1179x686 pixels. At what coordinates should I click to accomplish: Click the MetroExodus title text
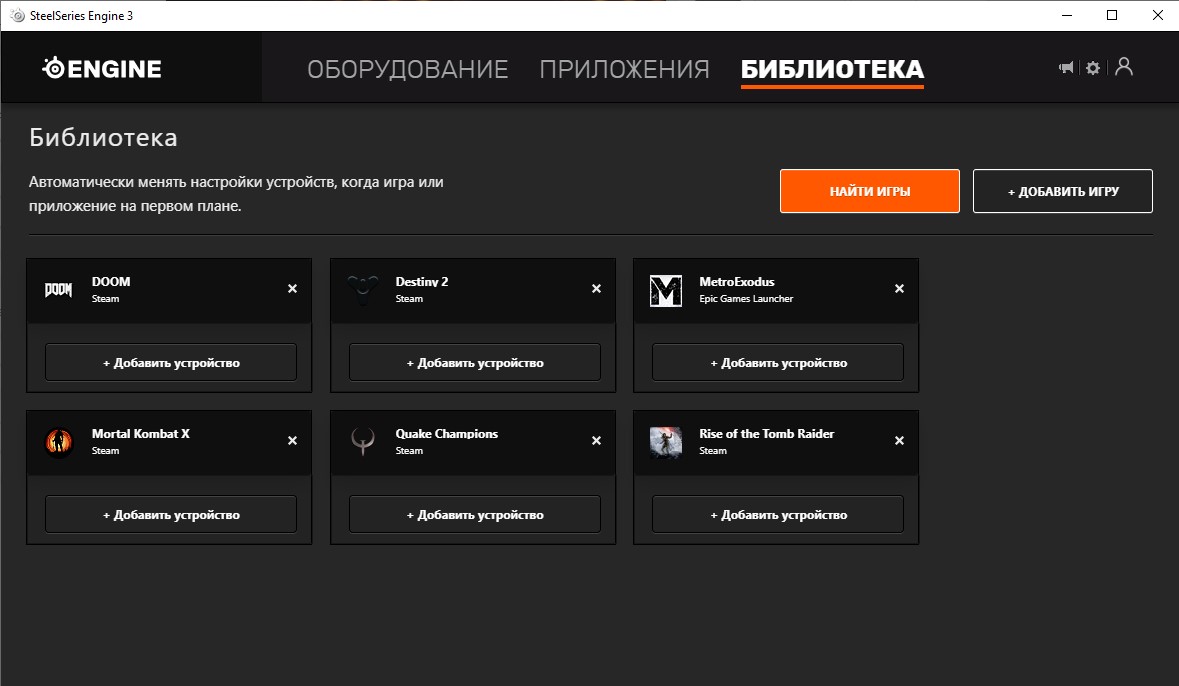tap(737, 282)
